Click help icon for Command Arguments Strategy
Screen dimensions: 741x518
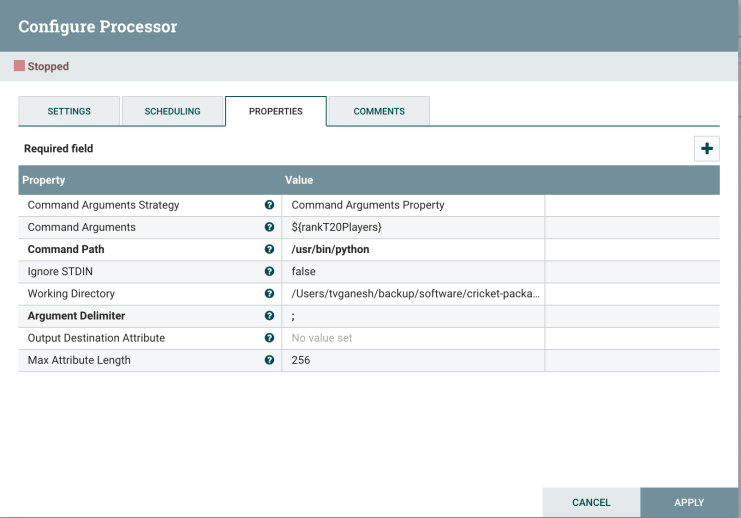[268, 206]
